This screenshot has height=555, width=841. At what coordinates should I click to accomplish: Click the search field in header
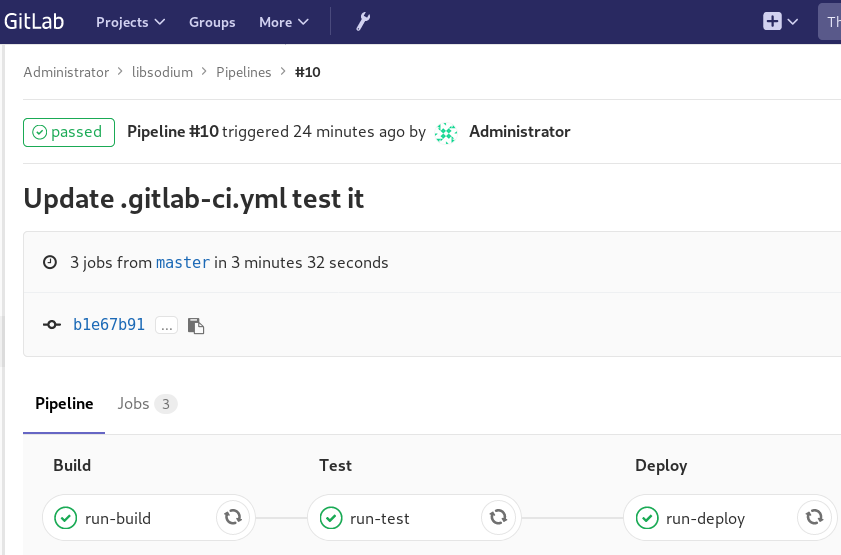pyautogui.click(x=831, y=22)
